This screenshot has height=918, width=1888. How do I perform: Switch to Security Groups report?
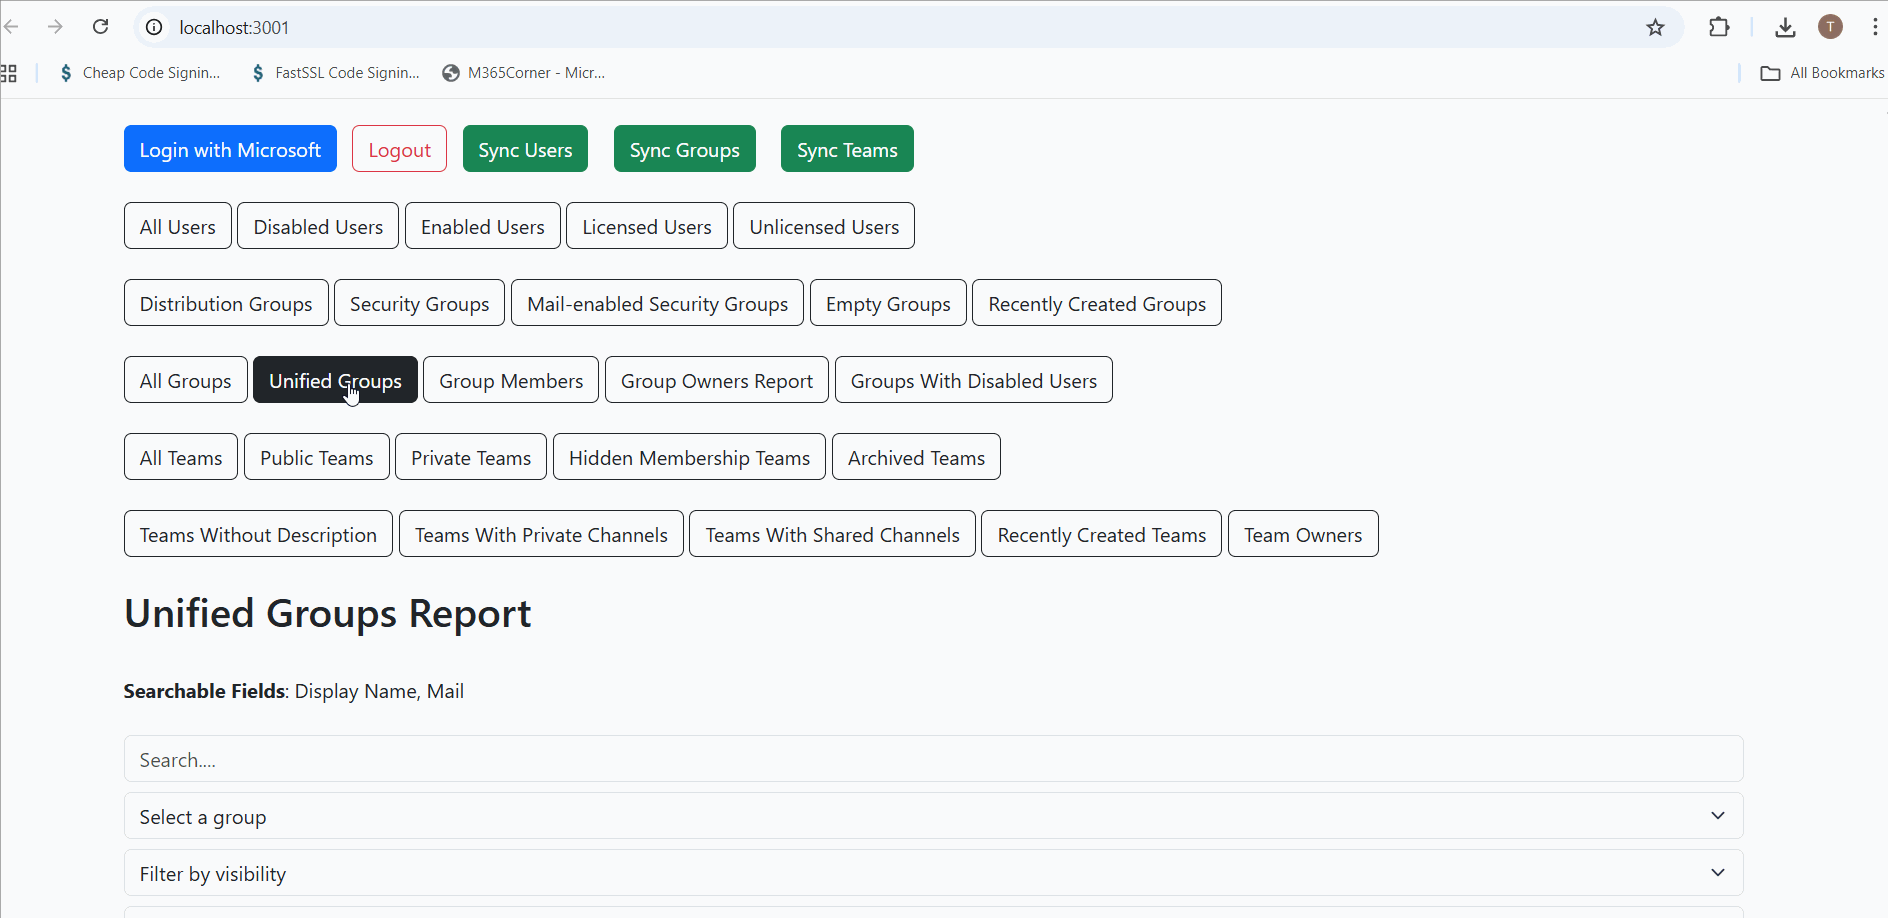coord(419,303)
